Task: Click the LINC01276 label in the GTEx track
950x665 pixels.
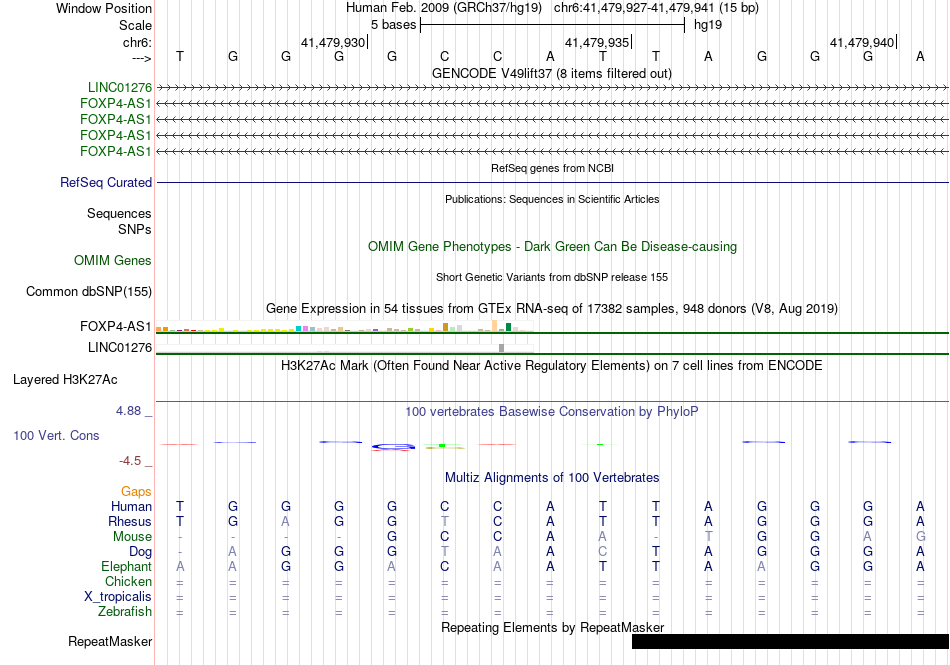Action: coord(119,348)
